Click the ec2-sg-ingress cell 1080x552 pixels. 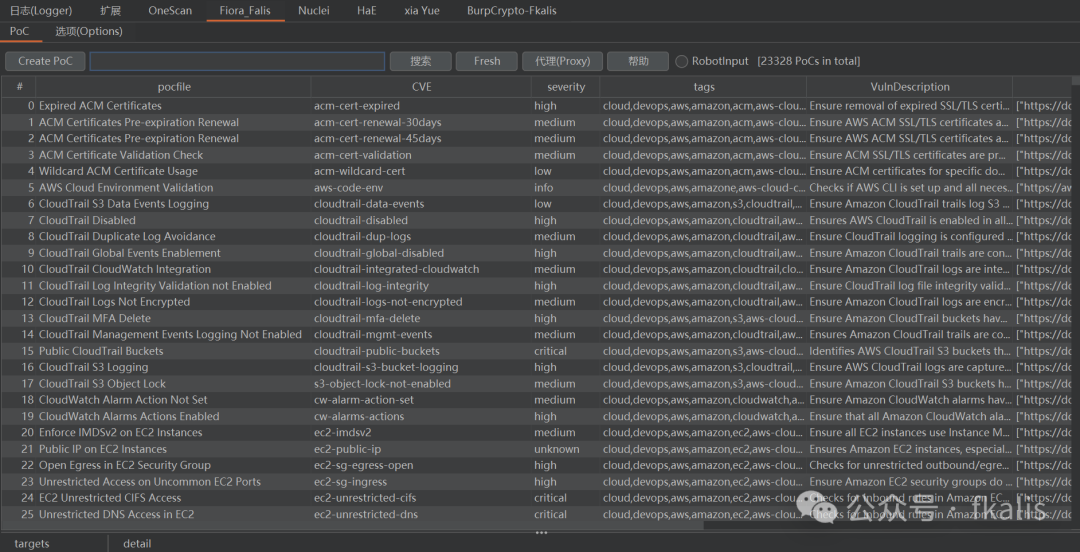pos(421,482)
